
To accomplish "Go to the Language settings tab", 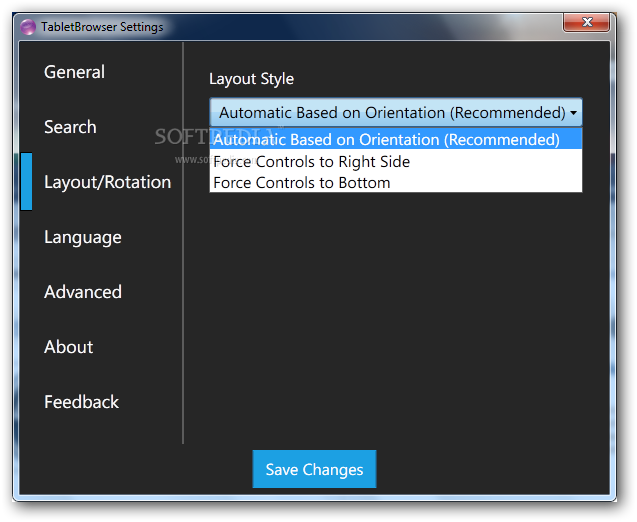I will click(82, 237).
